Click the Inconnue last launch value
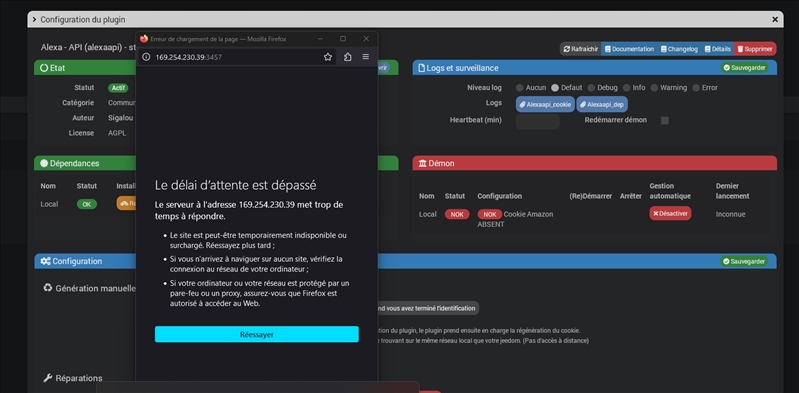Viewport: 799px width, 393px height. tap(730, 214)
